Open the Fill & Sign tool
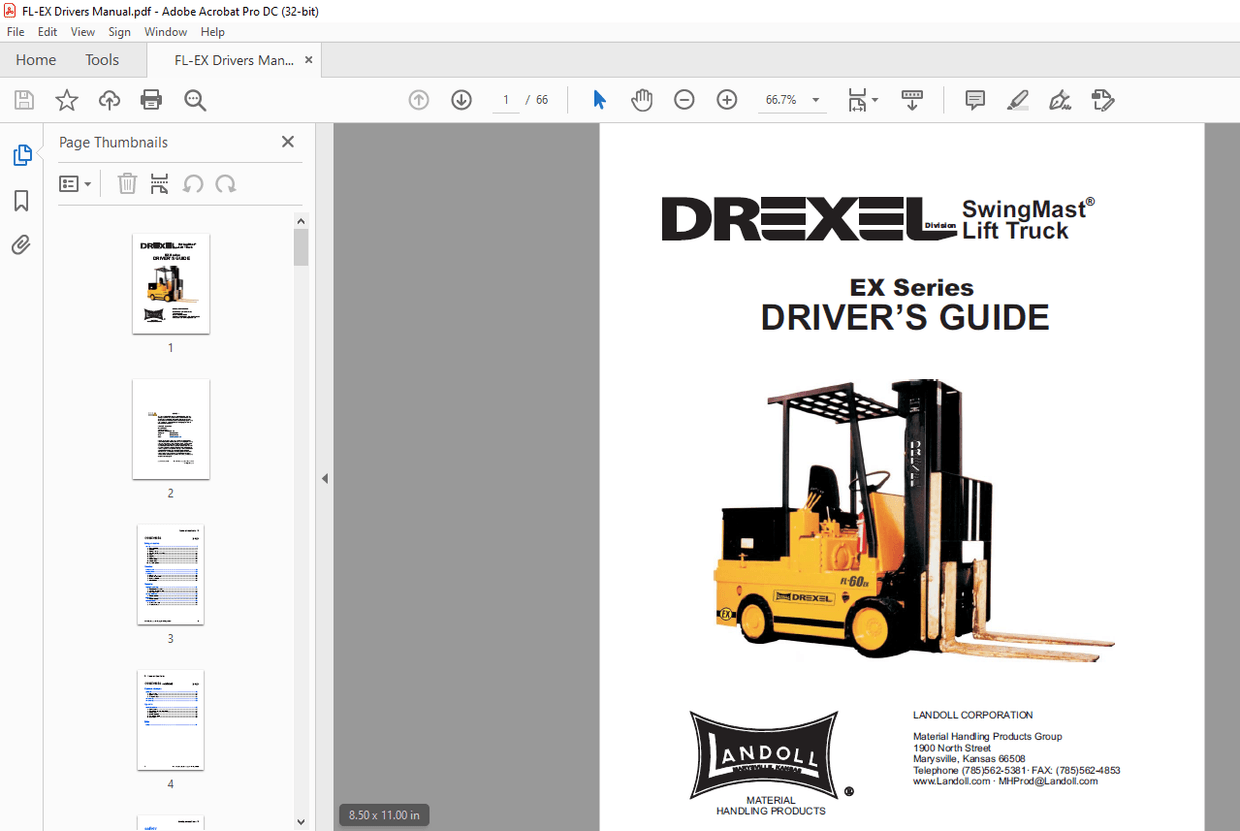Screen dimensions: 1240x831 click(x=1059, y=100)
